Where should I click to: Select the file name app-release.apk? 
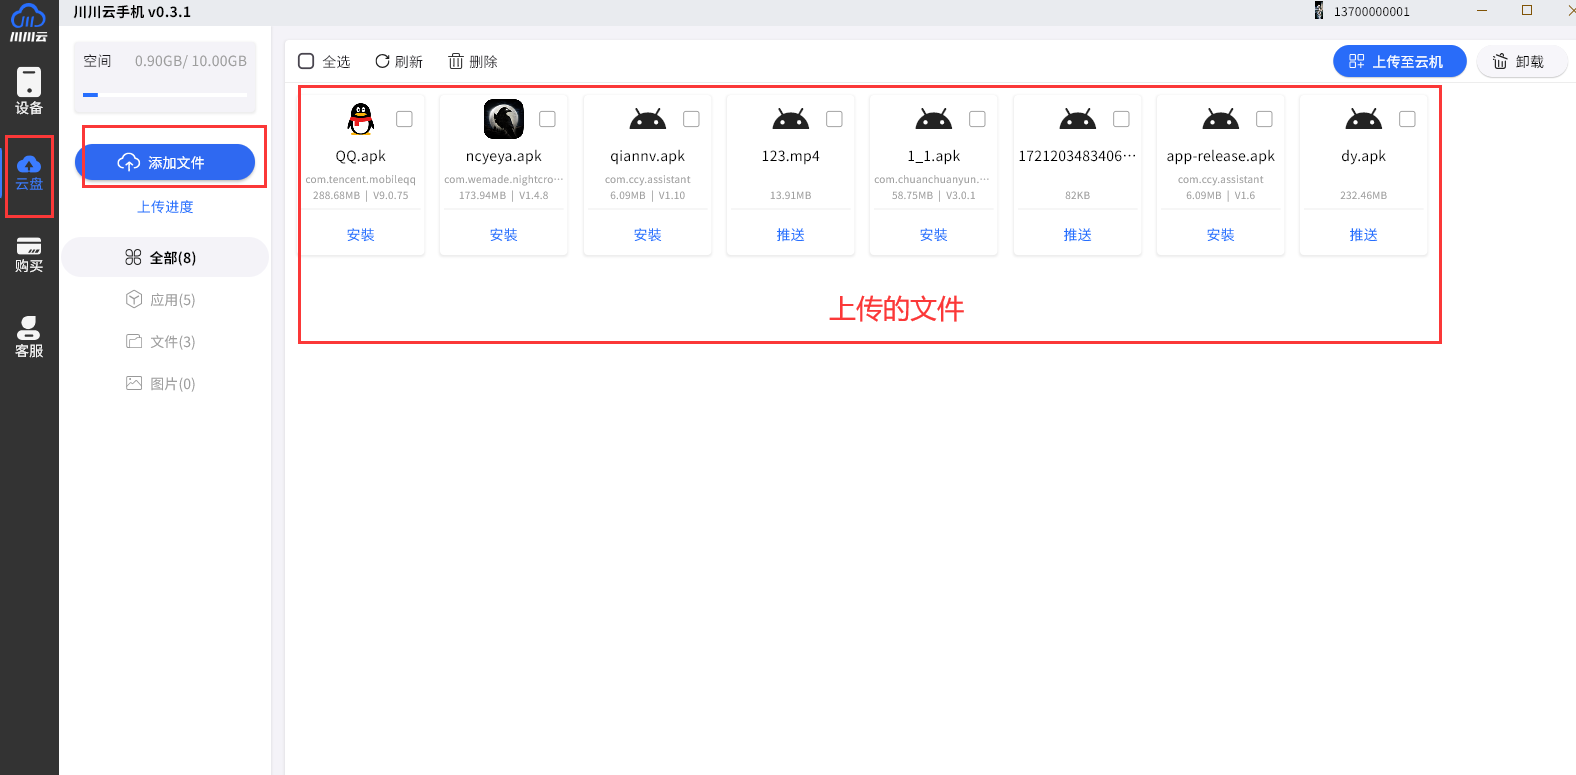coord(1221,156)
